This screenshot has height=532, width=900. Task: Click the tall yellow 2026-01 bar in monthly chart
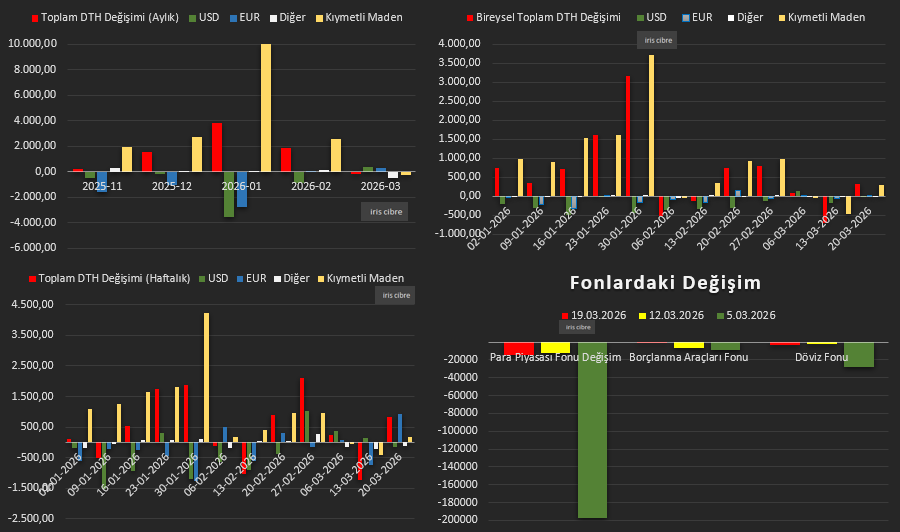tap(266, 108)
